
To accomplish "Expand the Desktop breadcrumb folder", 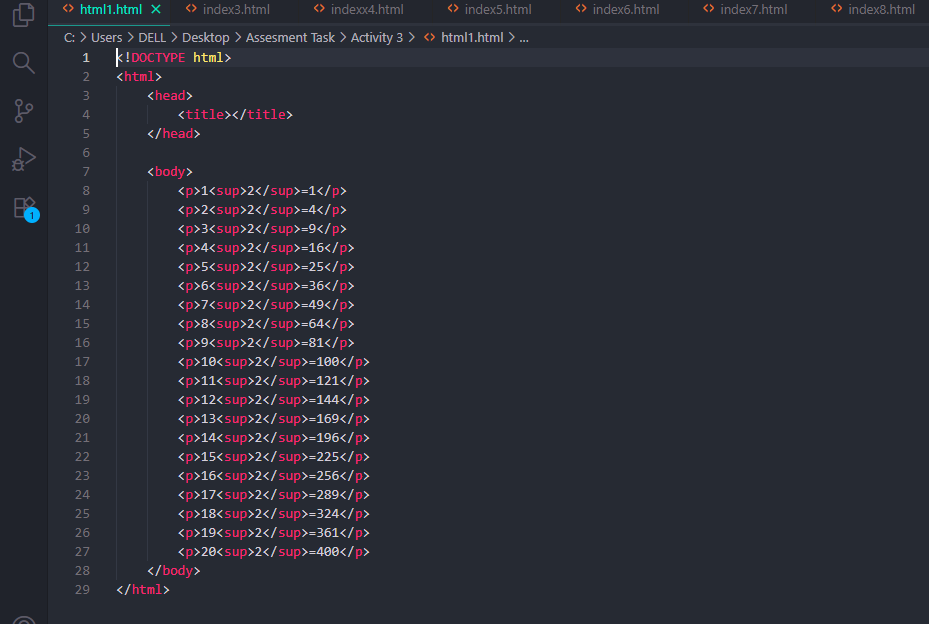I will [205, 37].
